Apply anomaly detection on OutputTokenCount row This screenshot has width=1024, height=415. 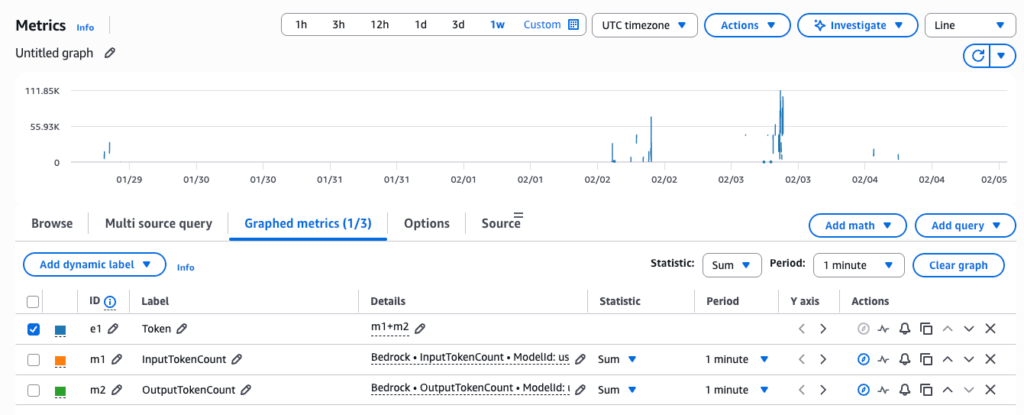[884, 390]
